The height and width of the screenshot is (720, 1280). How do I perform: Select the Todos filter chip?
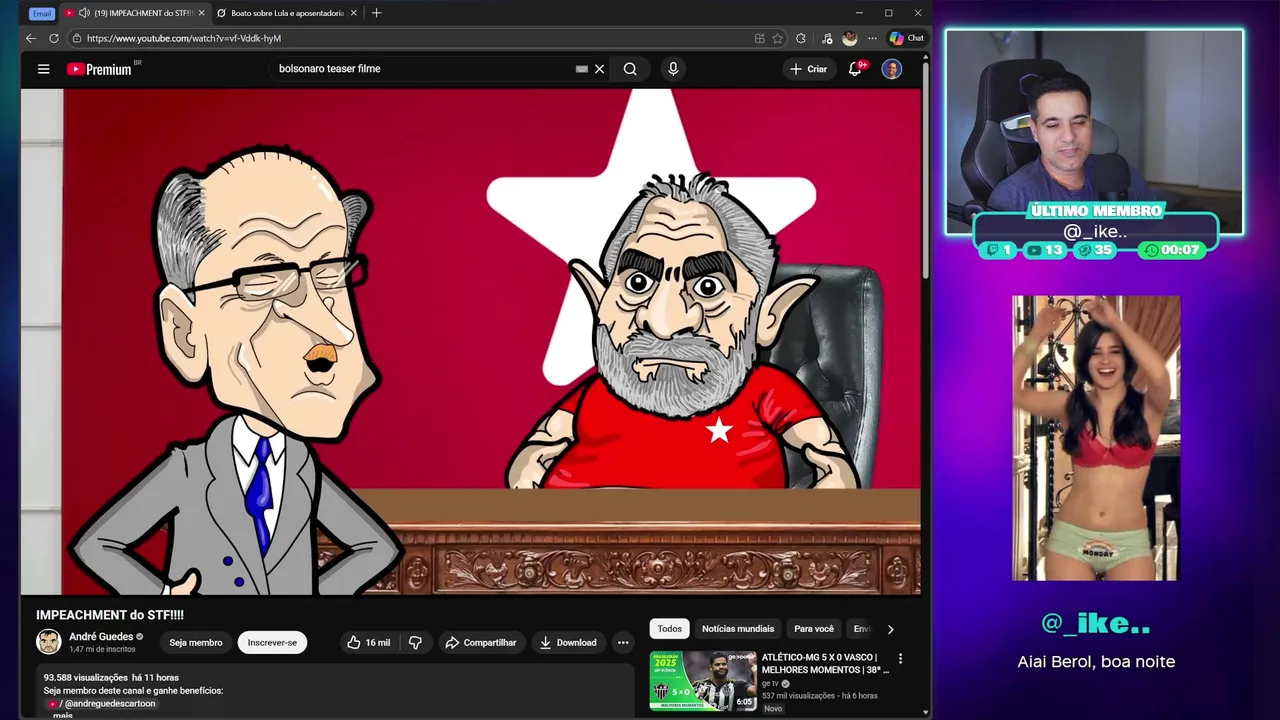coord(670,629)
